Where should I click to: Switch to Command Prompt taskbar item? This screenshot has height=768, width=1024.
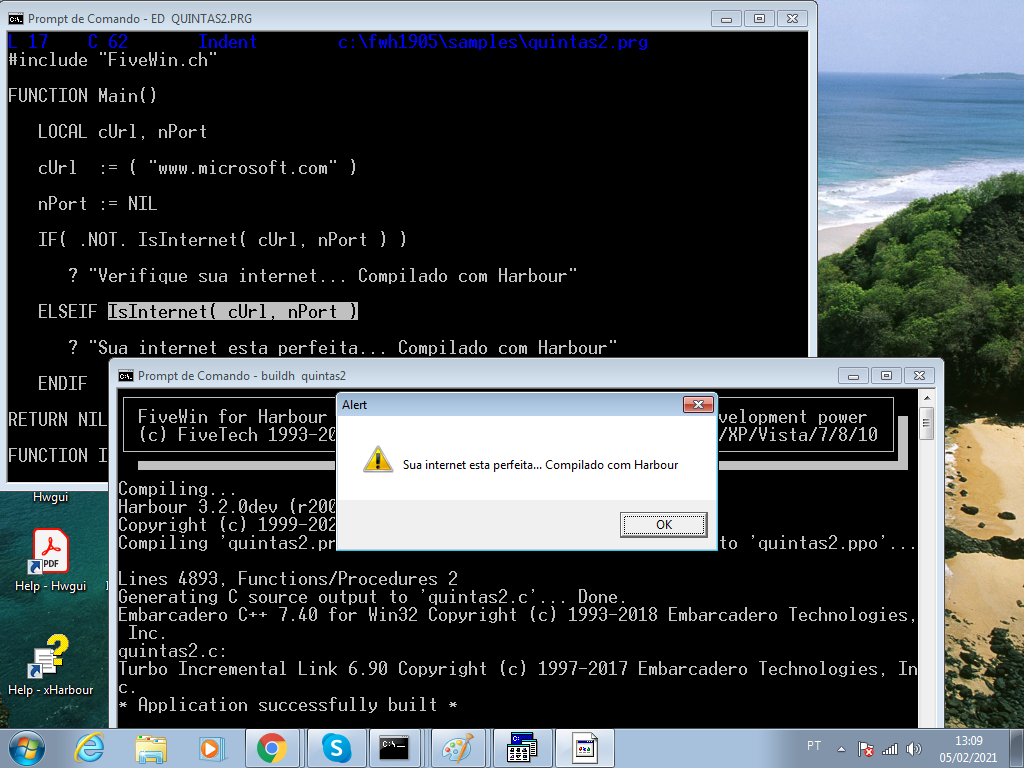[395, 748]
